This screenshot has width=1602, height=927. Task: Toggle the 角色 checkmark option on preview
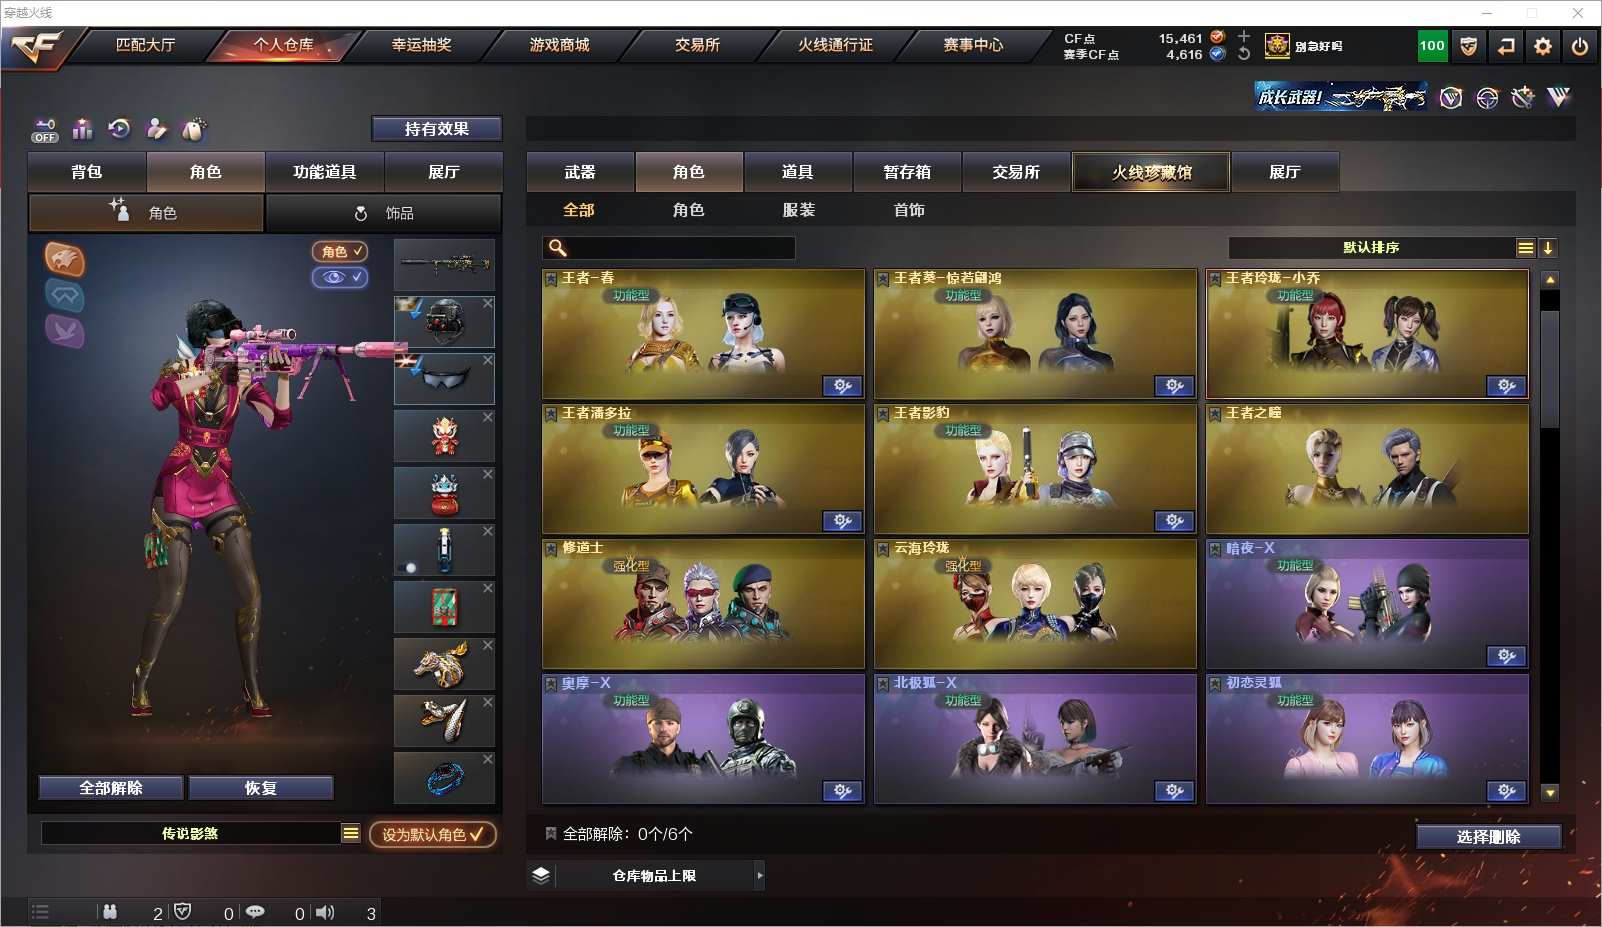(x=340, y=252)
